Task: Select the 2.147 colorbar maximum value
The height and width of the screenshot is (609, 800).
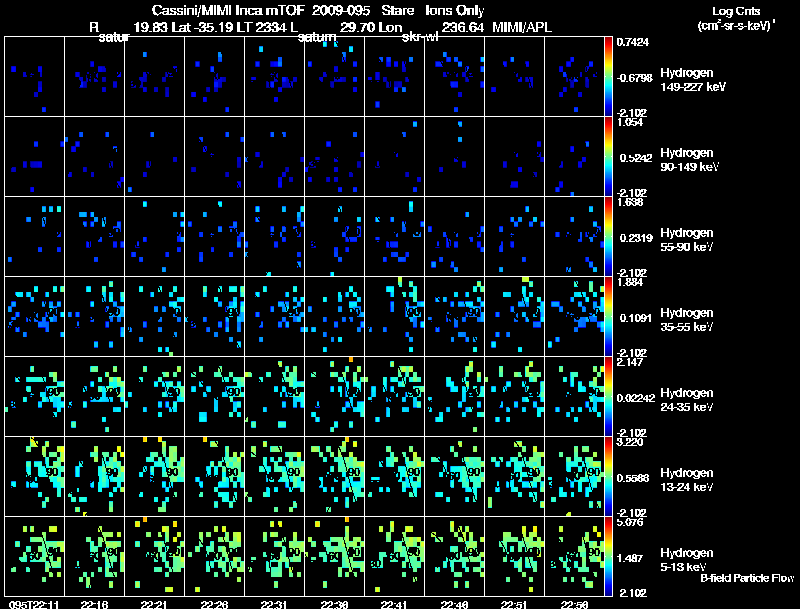Action: coord(630,362)
